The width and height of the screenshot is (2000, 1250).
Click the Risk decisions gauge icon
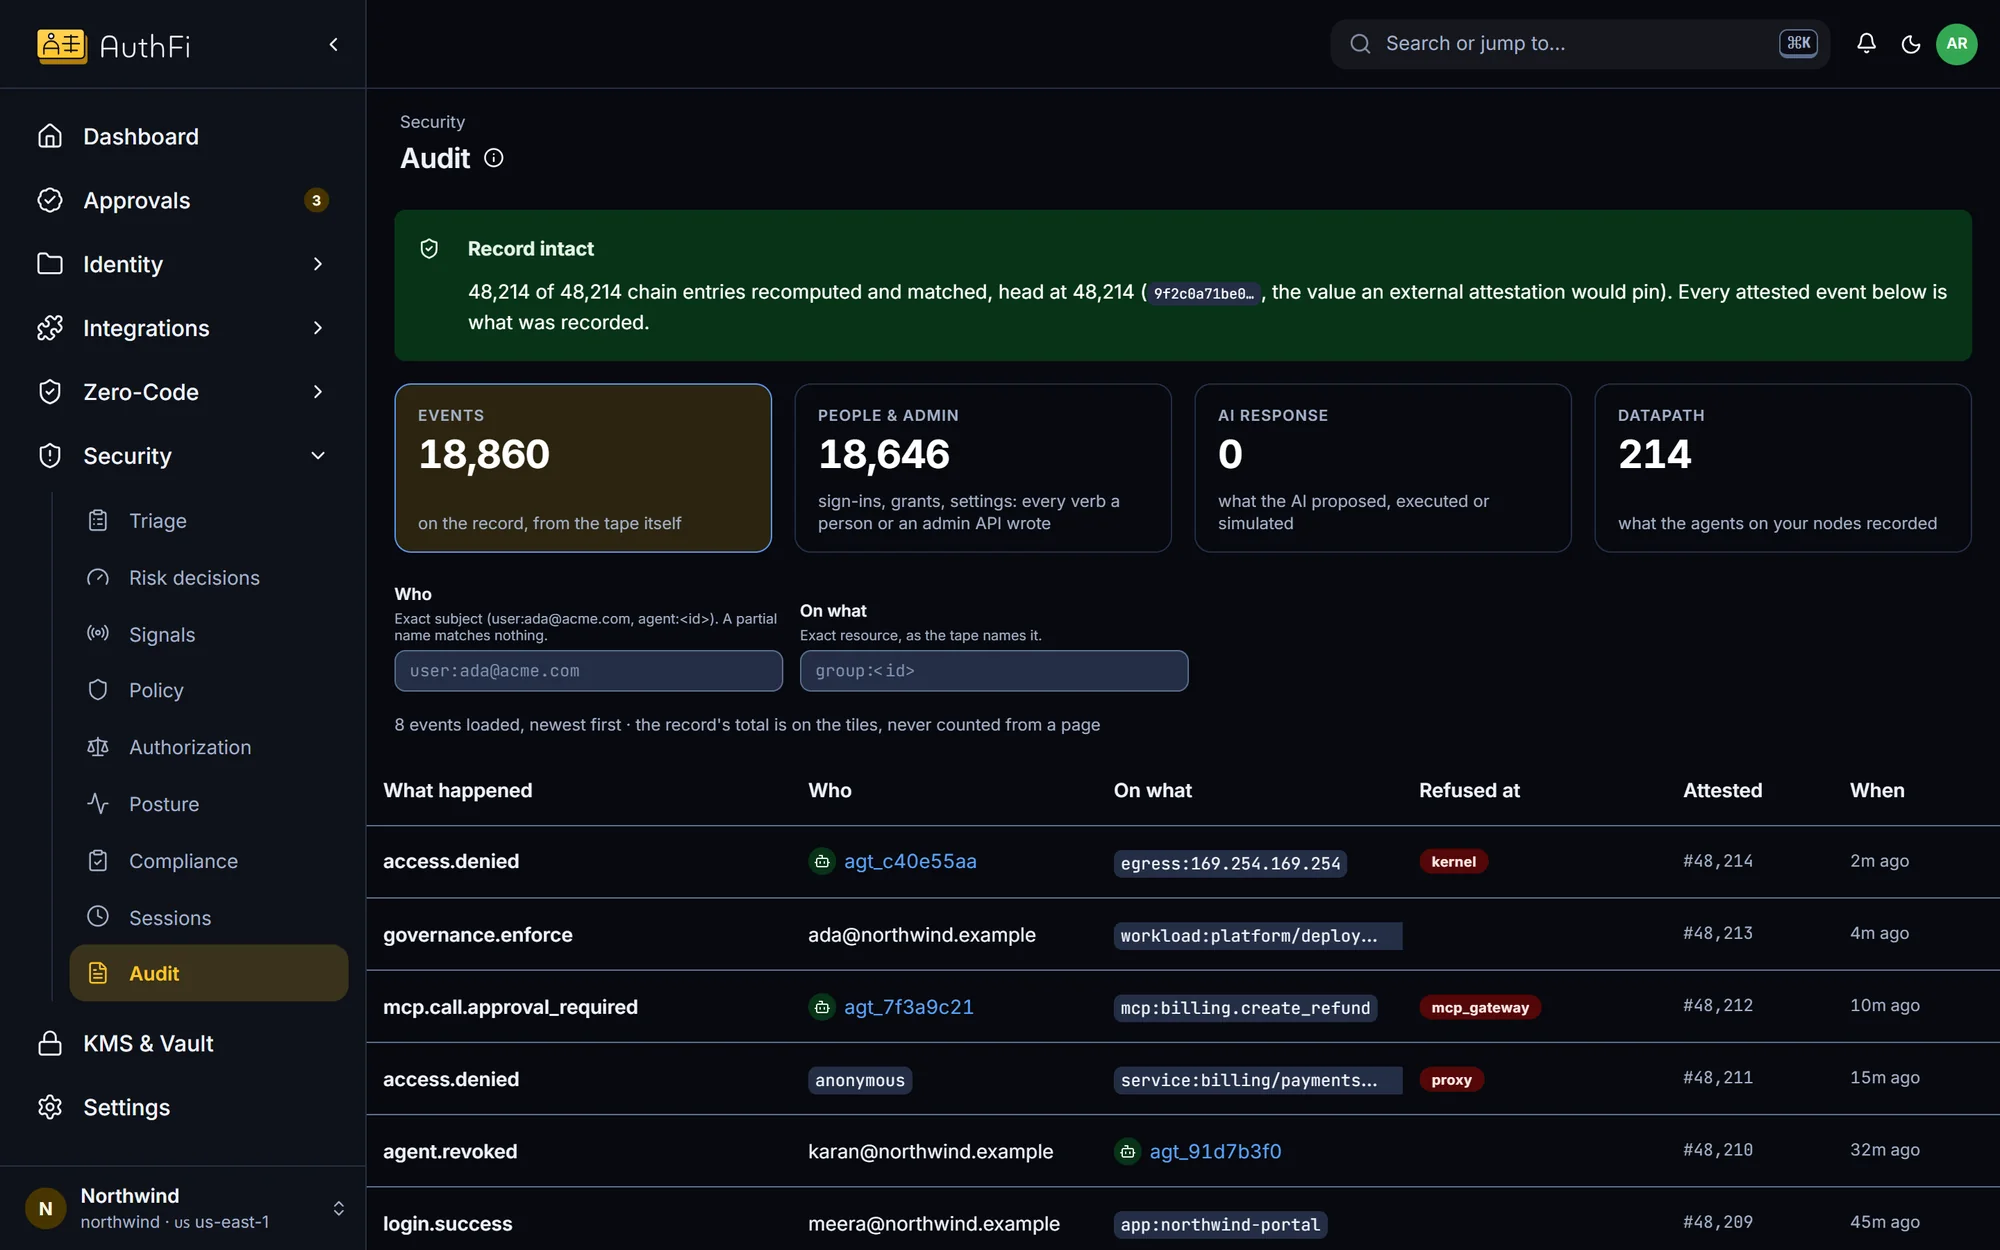98,578
